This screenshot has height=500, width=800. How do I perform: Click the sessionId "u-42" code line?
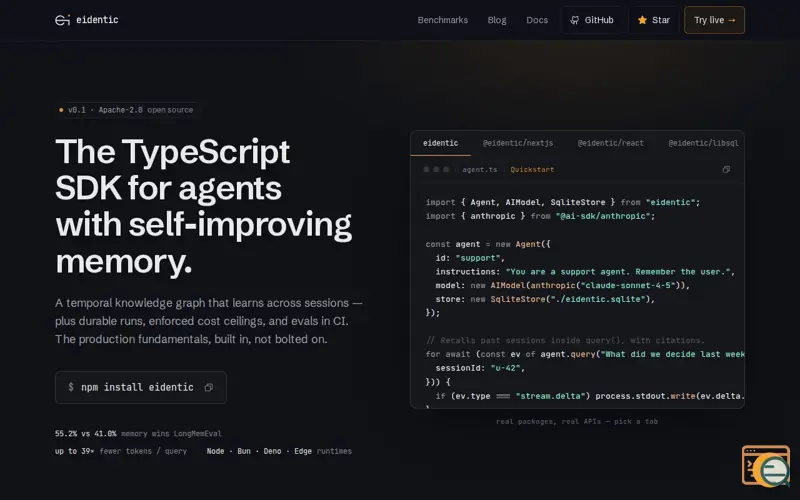pos(480,368)
